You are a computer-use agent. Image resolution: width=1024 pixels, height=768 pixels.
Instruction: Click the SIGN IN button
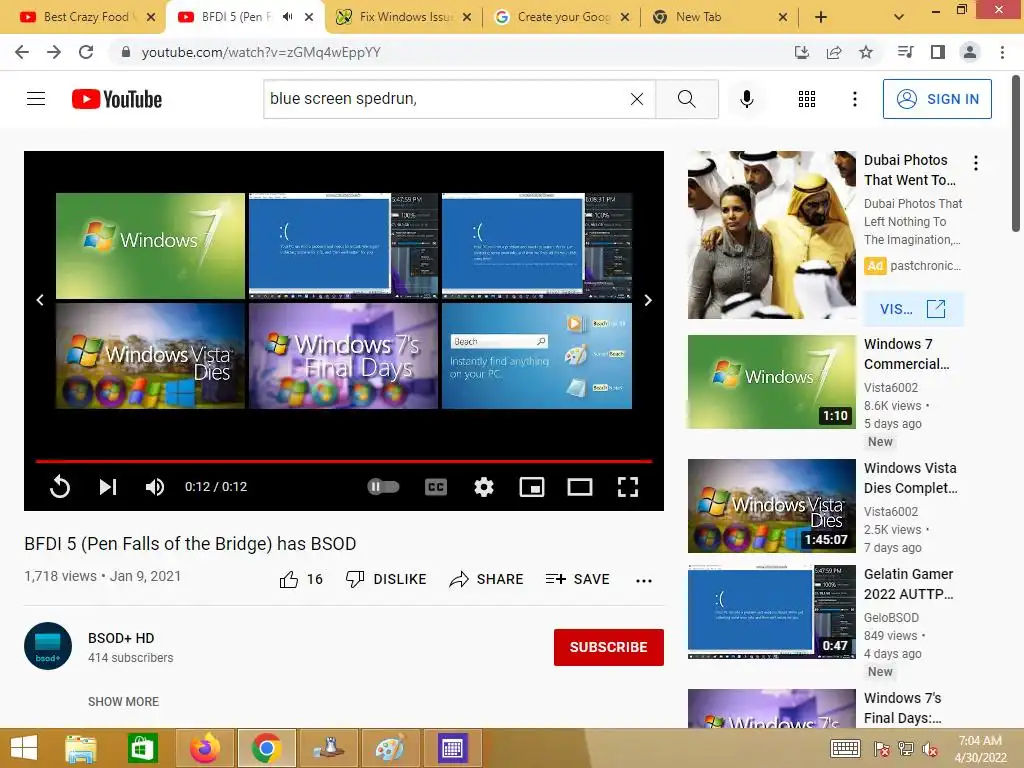tap(937, 99)
